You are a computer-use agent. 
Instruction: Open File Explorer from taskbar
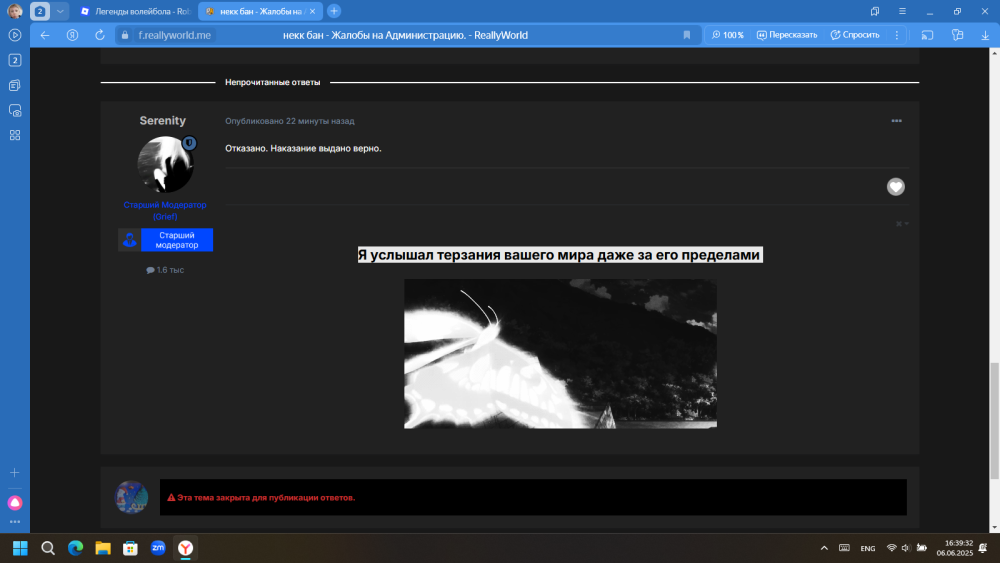103,548
